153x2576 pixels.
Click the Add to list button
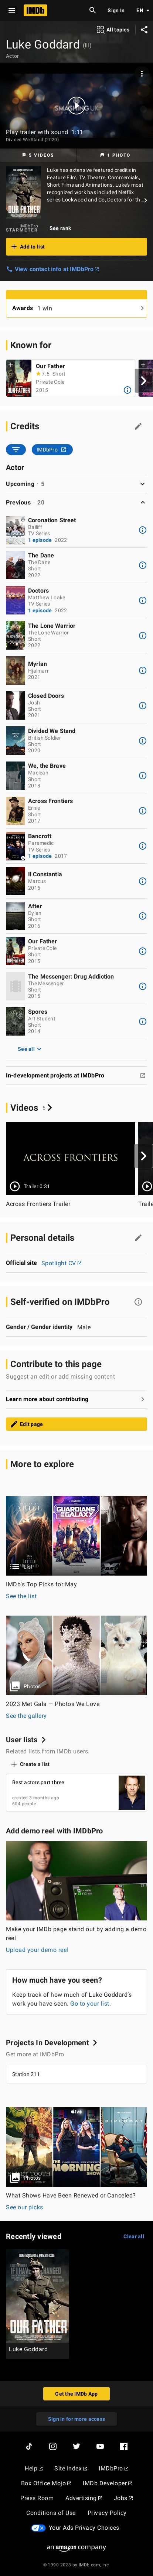point(76,246)
